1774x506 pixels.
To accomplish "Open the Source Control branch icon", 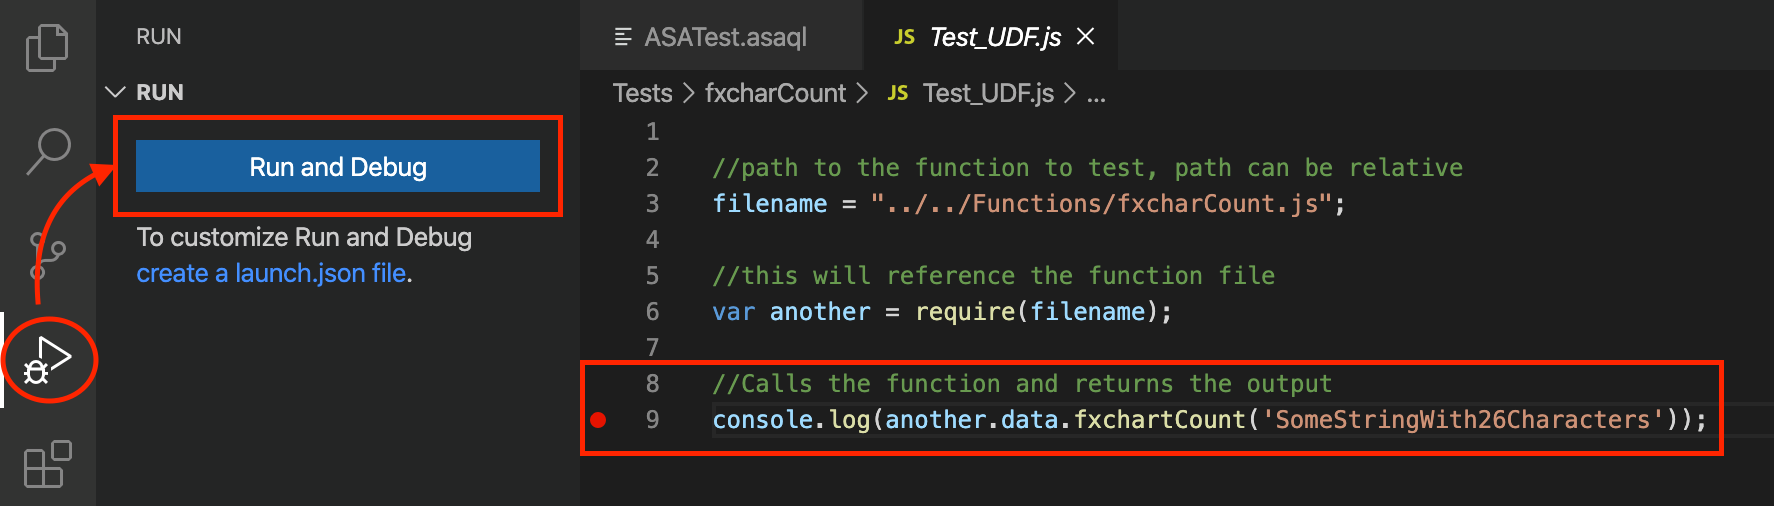I will [x=47, y=254].
